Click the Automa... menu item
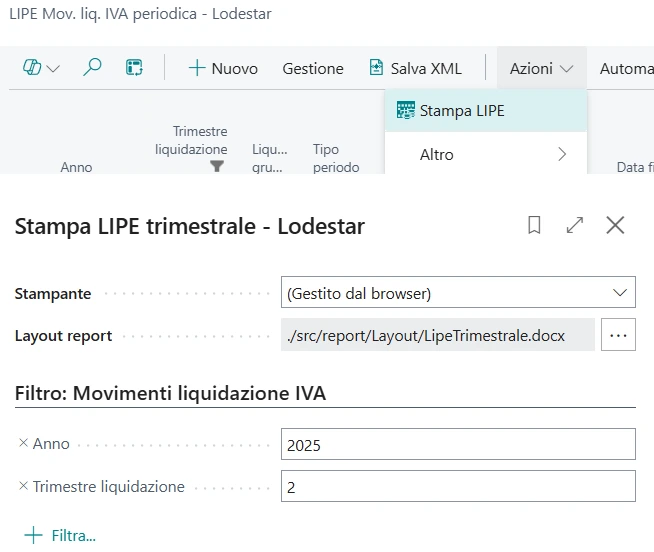Screen dimensions: 654x552 (626, 68)
